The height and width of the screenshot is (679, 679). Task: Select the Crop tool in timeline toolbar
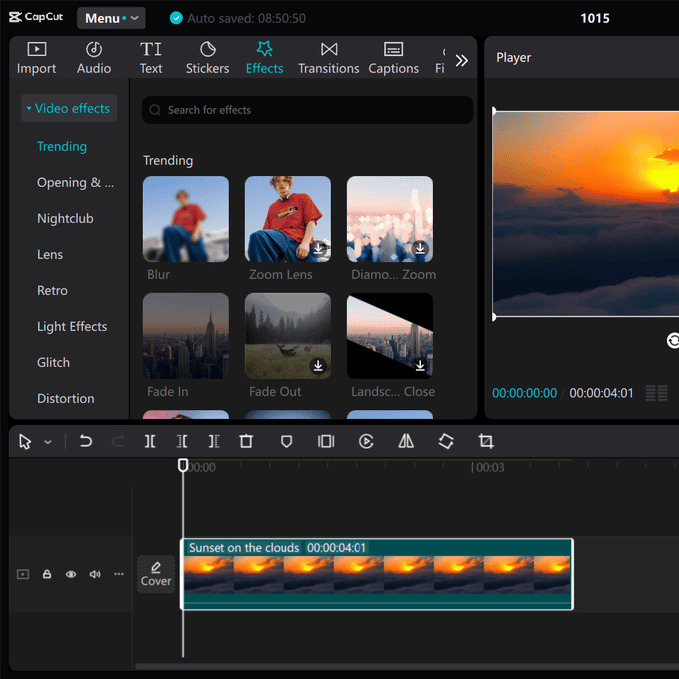(486, 441)
